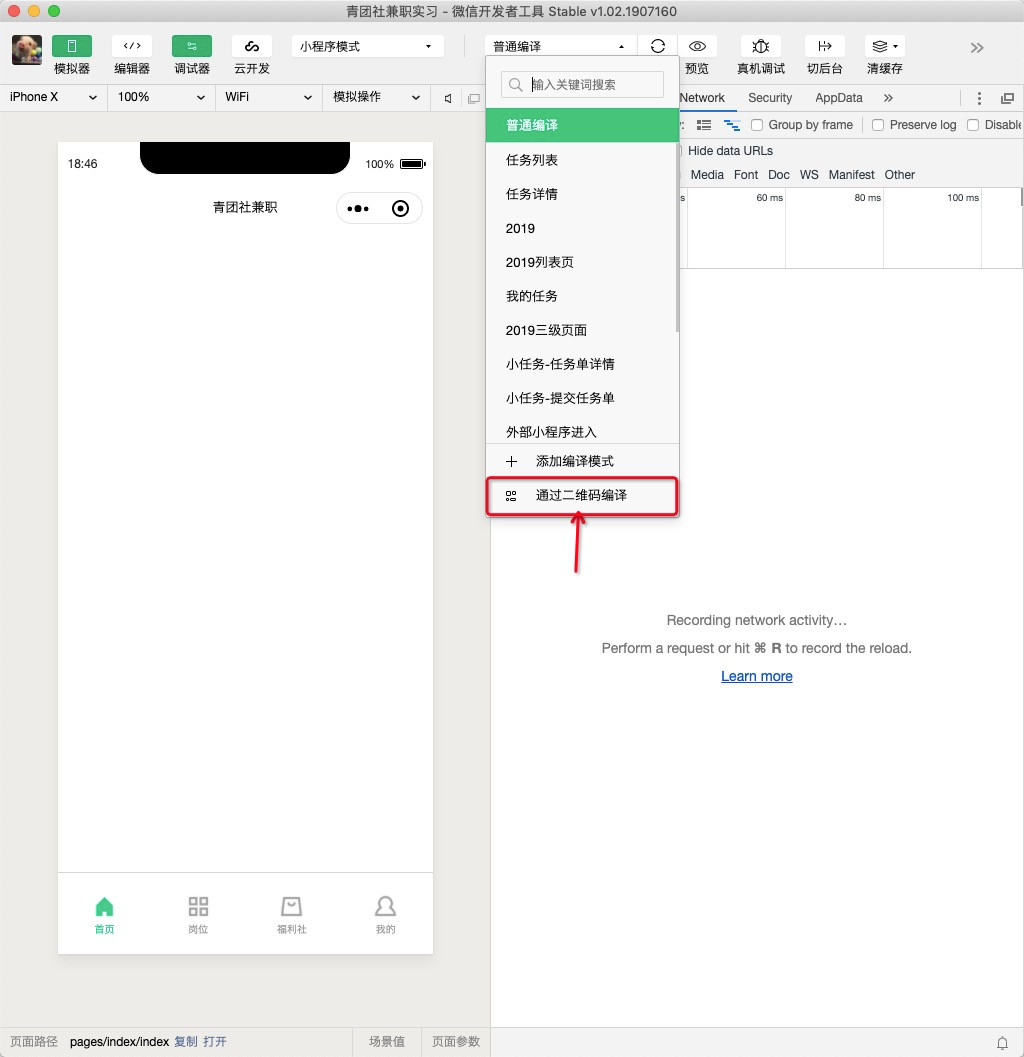Select 普通编译 in compile list

[x=582, y=125]
